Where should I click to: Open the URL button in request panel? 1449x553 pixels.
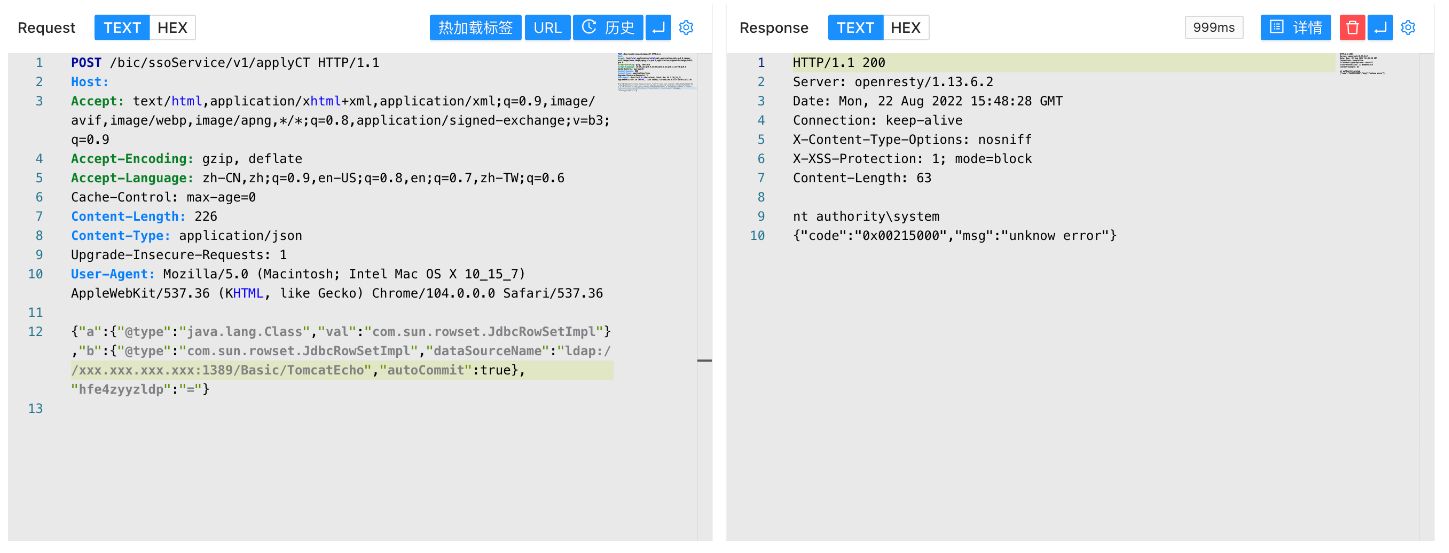coord(547,28)
